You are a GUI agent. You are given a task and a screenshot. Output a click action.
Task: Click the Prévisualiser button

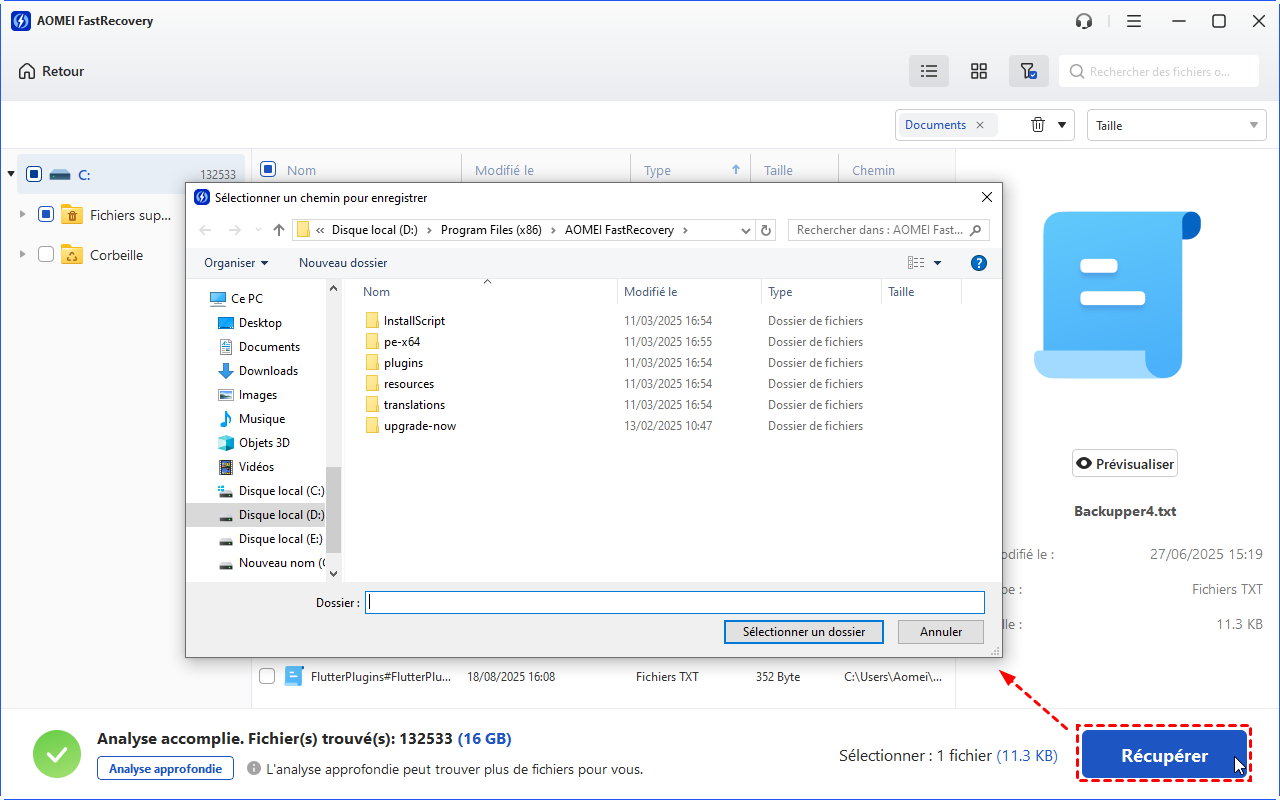pos(1124,464)
